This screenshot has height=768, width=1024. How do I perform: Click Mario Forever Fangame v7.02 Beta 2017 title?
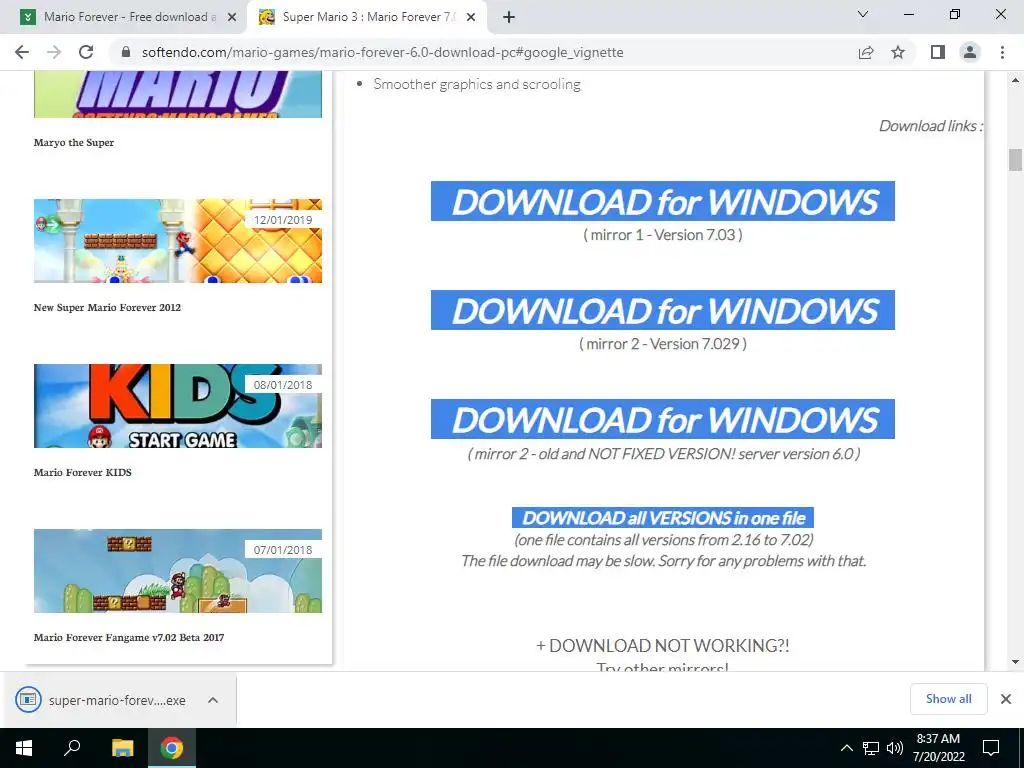pos(129,637)
